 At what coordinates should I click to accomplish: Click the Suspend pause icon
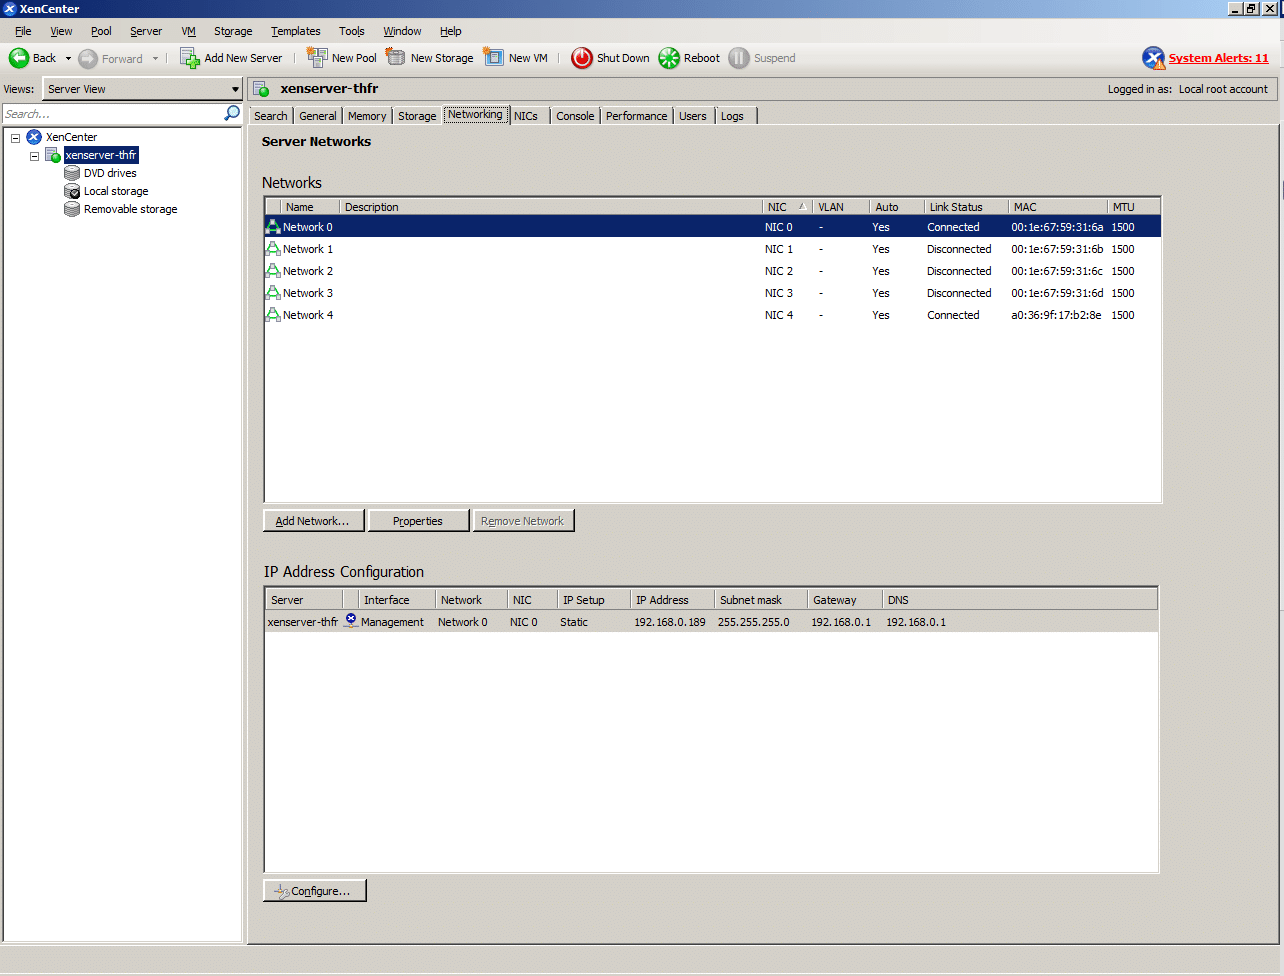(x=739, y=58)
